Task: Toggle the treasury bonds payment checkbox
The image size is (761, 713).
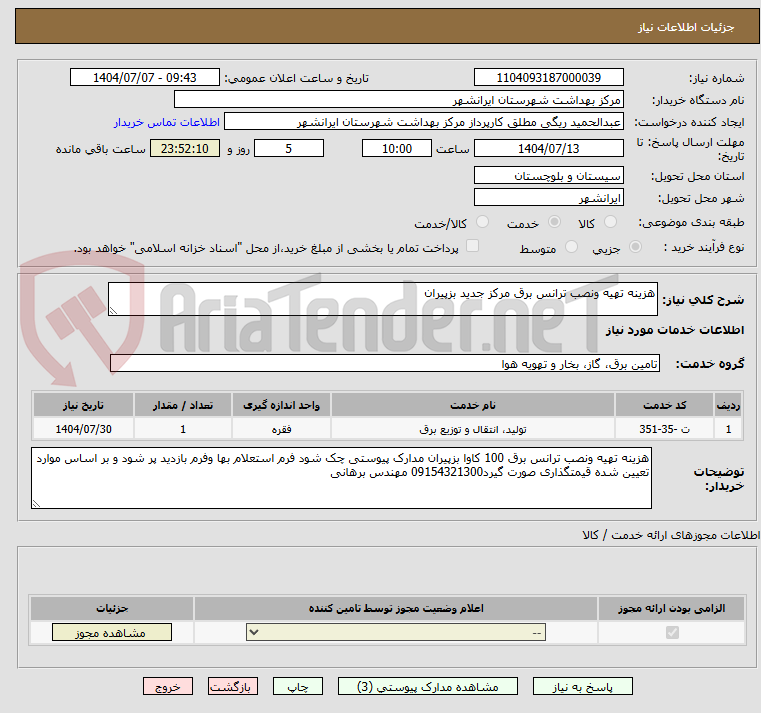Action: 473,246
